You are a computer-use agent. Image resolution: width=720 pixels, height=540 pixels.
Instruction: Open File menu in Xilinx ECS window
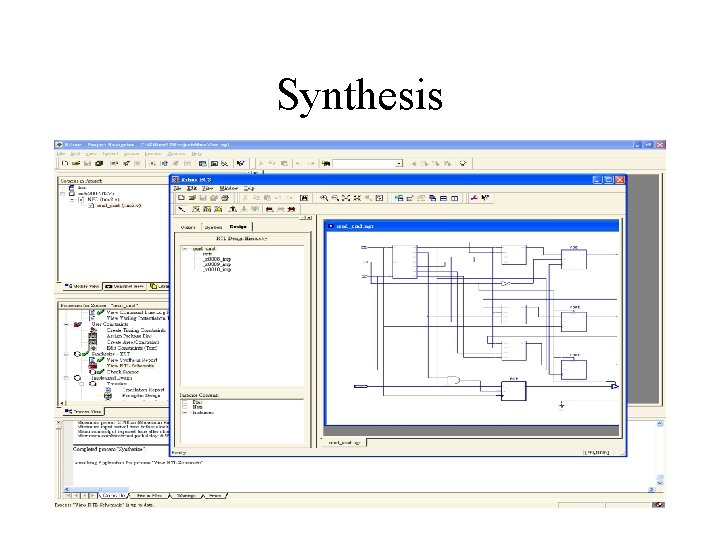point(177,188)
